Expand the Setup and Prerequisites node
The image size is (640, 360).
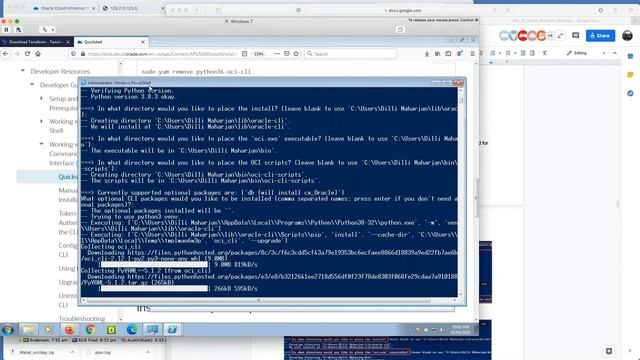(x=42, y=98)
